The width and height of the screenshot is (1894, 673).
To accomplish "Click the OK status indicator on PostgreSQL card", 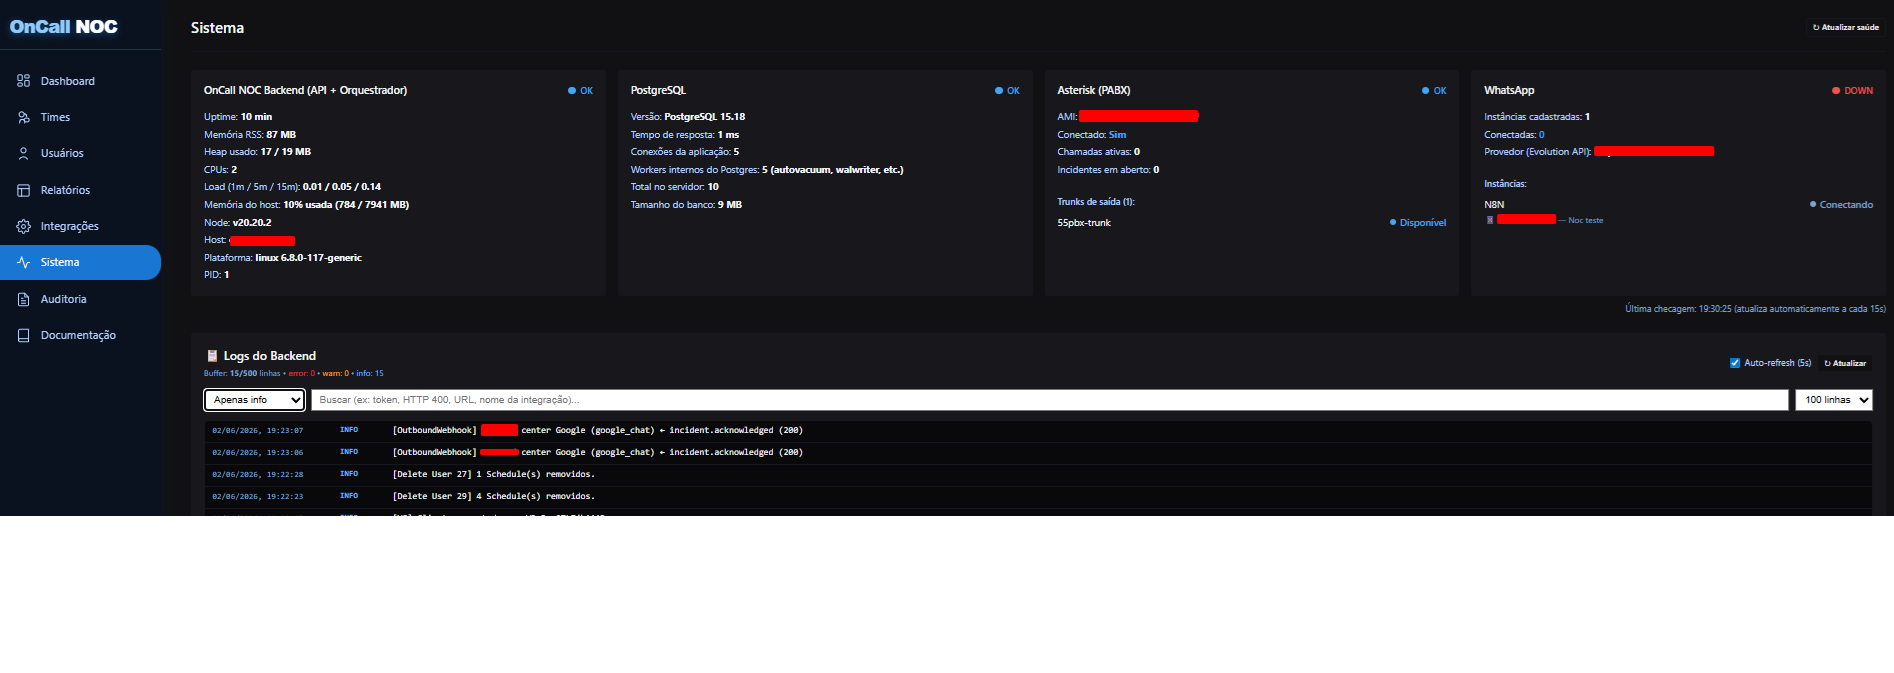I will pyautogui.click(x=1007, y=91).
